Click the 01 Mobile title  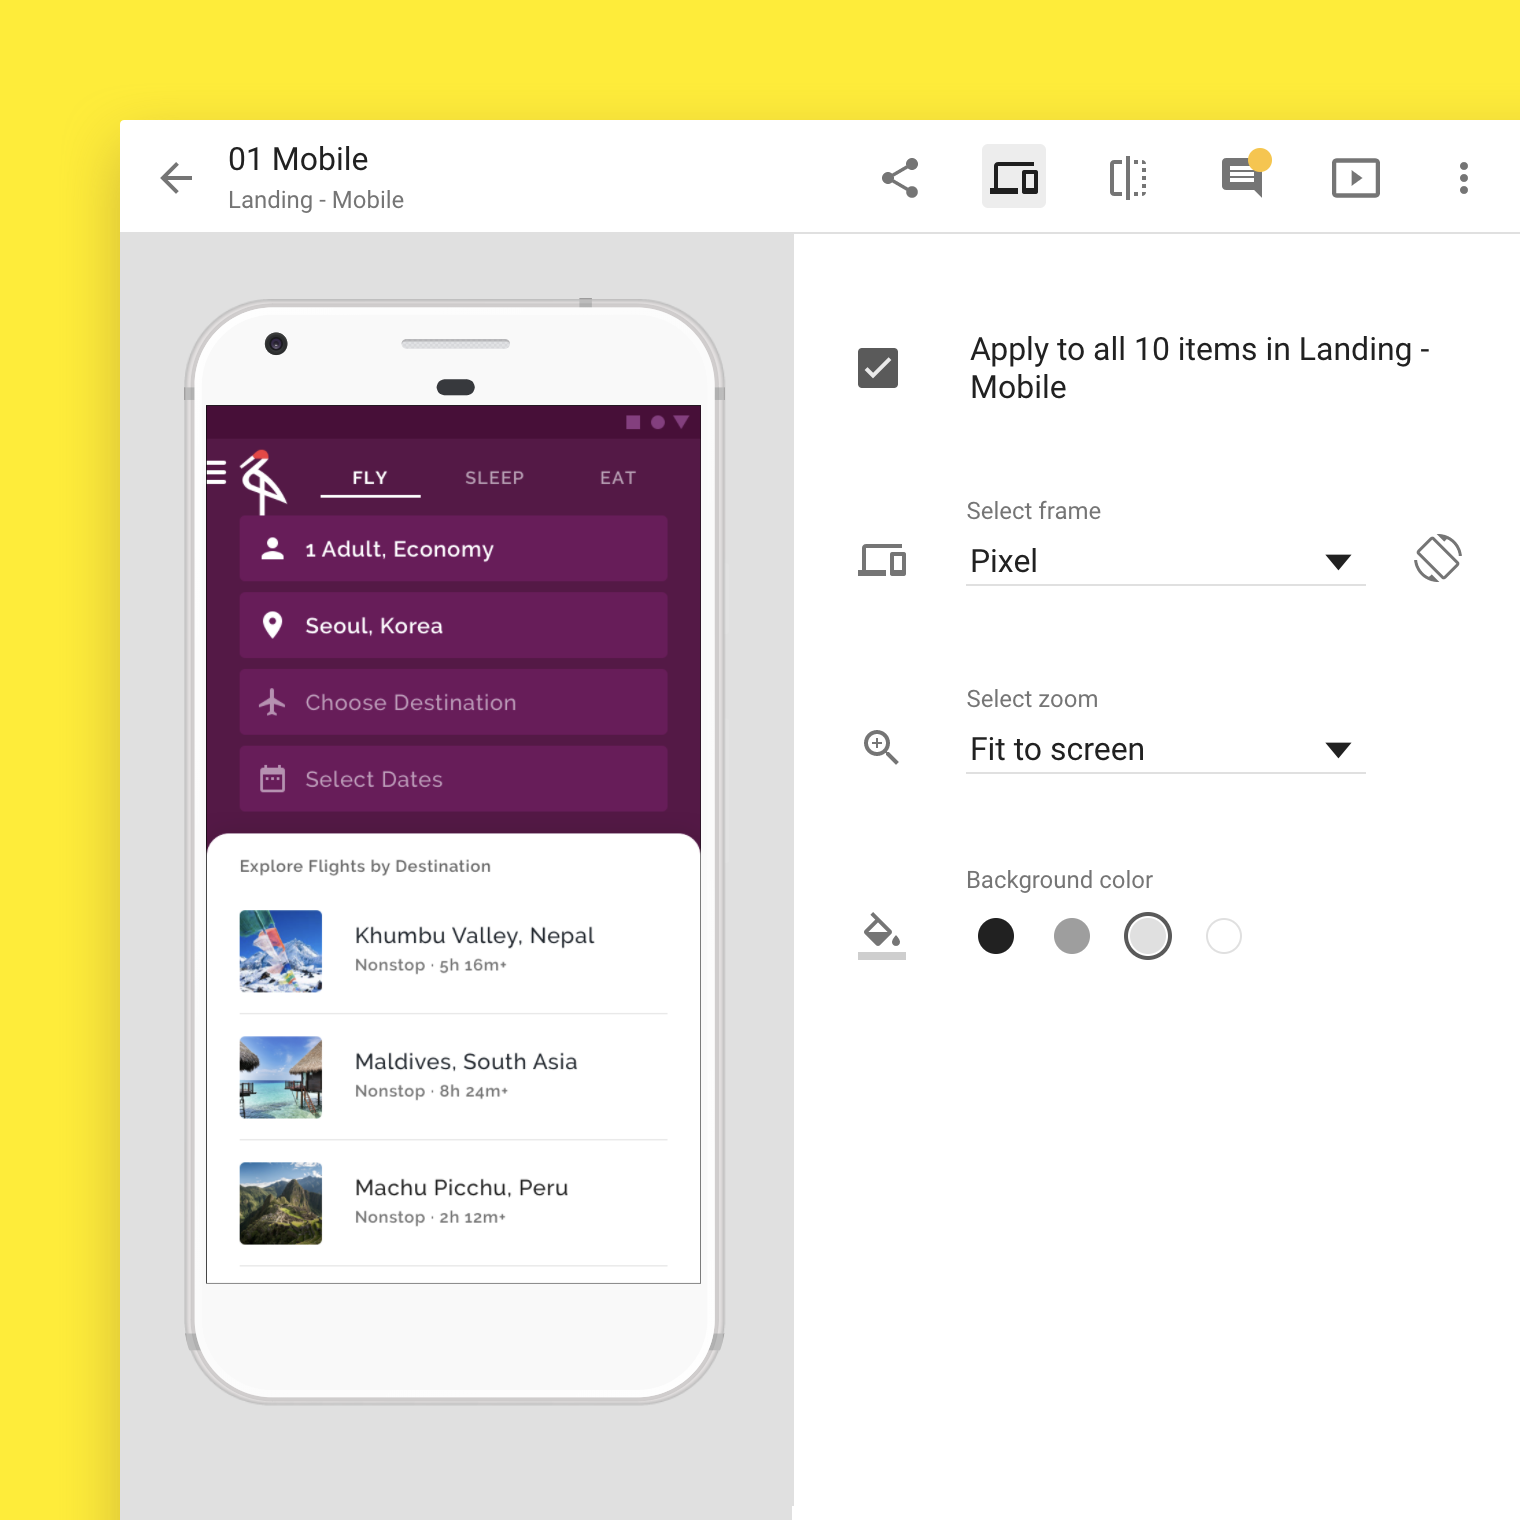click(x=298, y=159)
